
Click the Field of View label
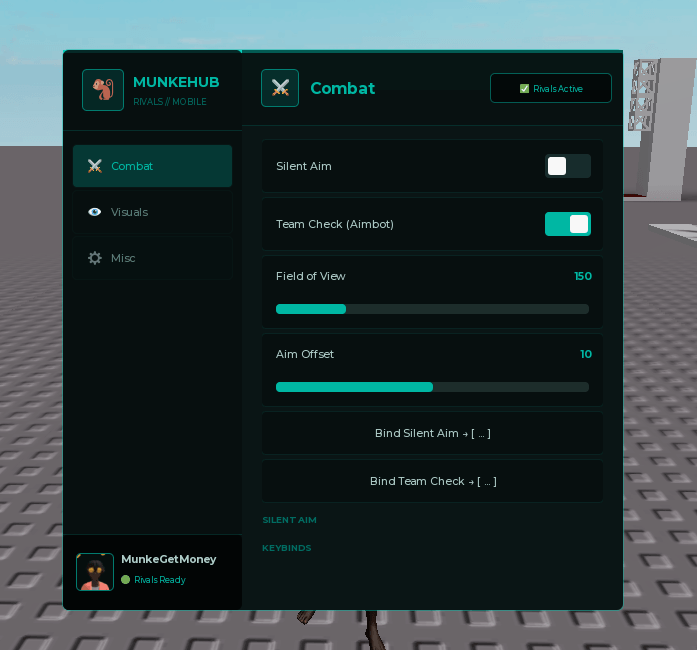point(311,276)
